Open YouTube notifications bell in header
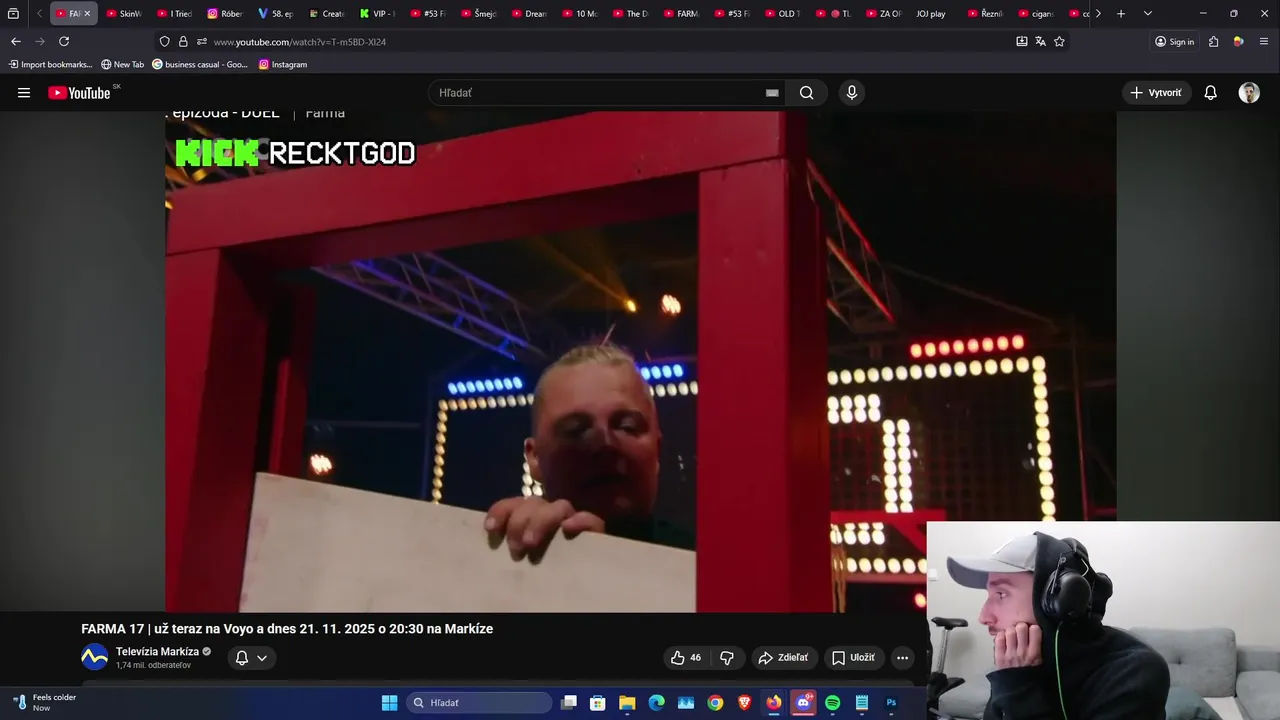Image resolution: width=1280 pixels, height=720 pixels. pos(1210,93)
